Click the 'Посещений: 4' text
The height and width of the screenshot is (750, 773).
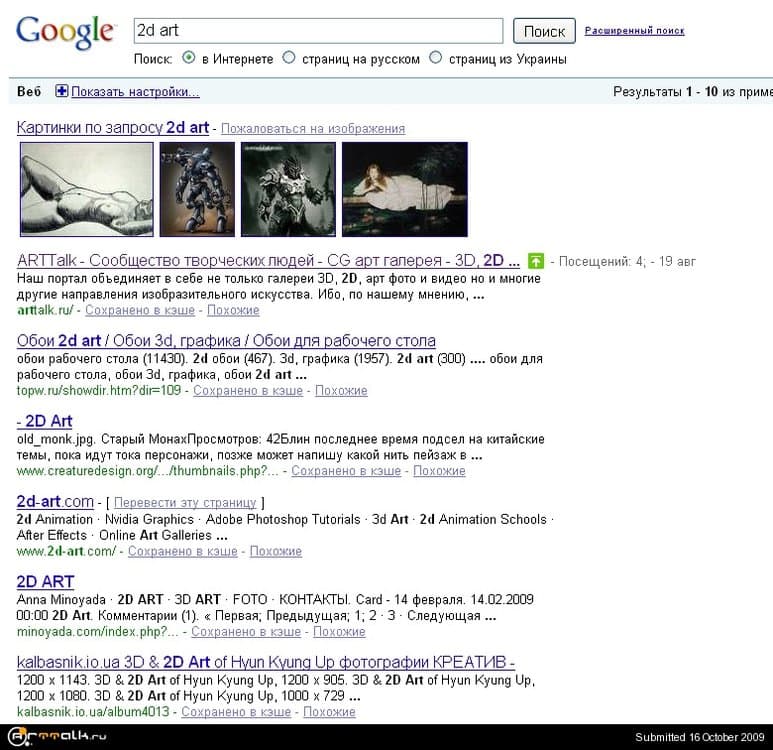(x=601, y=261)
